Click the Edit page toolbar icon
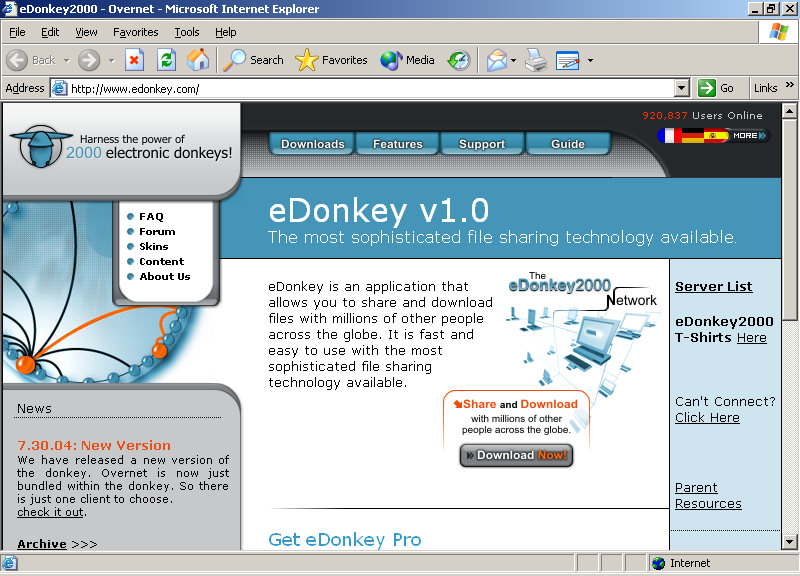 pyautogui.click(x=567, y=60)
